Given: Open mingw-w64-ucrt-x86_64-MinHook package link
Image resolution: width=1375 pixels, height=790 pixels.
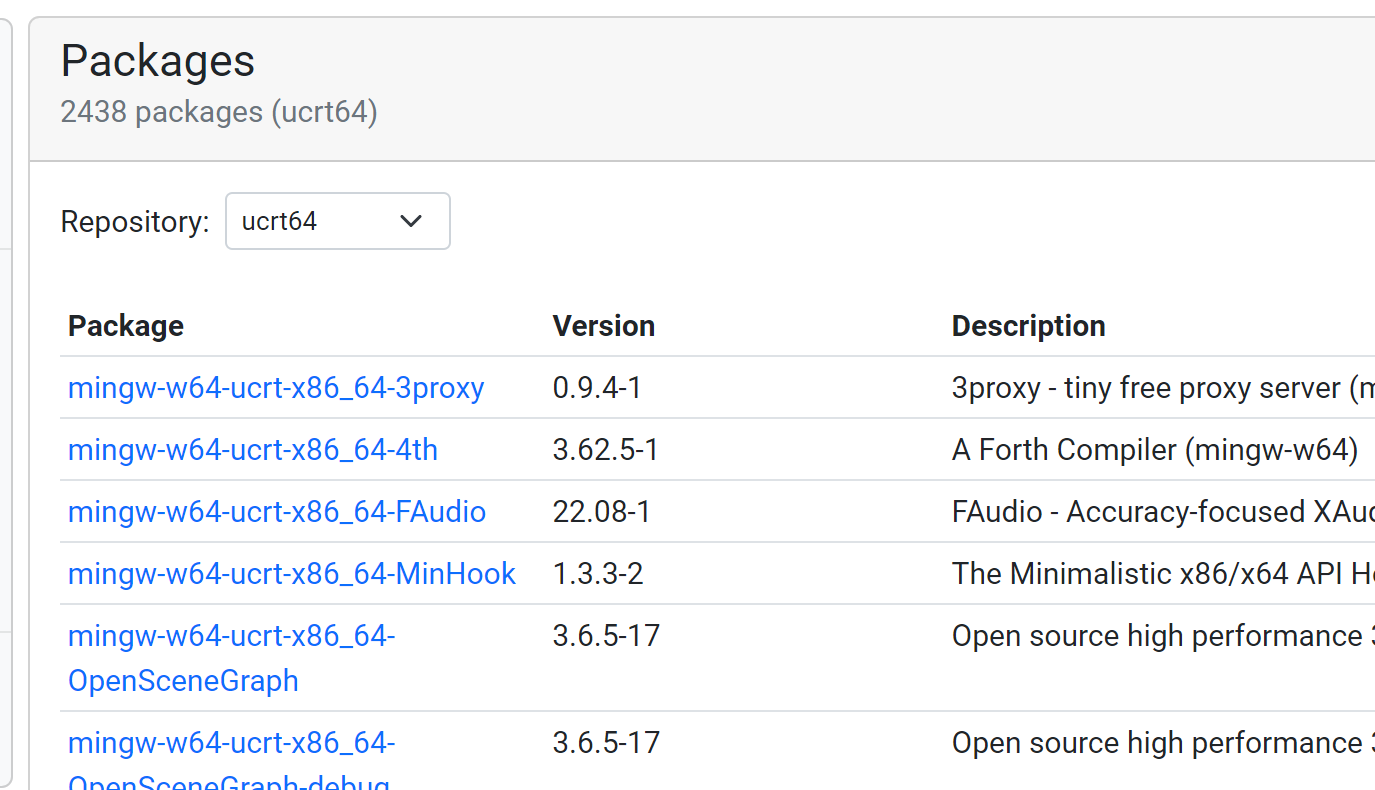Looking at the screenshot, I should pyautogui.click(x=292, y=574).
